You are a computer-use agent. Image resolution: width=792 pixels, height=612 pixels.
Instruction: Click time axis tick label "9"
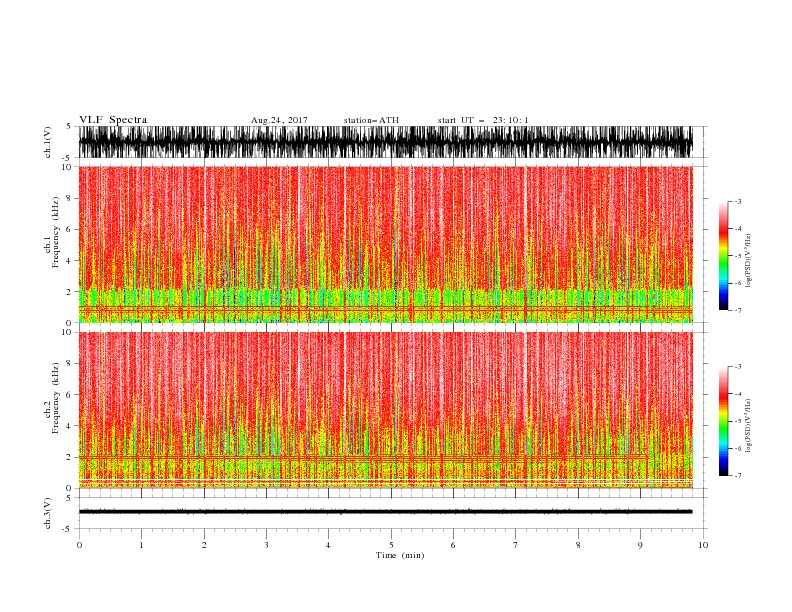coord(640,545)
